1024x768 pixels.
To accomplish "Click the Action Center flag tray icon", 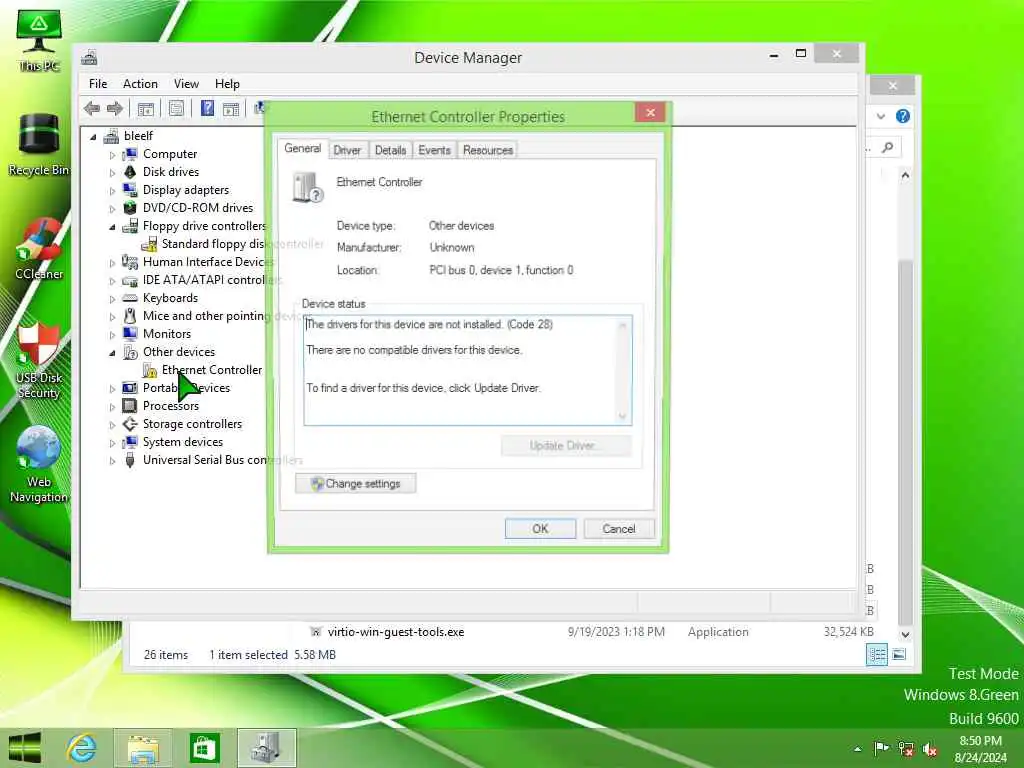I will point(881,748).
